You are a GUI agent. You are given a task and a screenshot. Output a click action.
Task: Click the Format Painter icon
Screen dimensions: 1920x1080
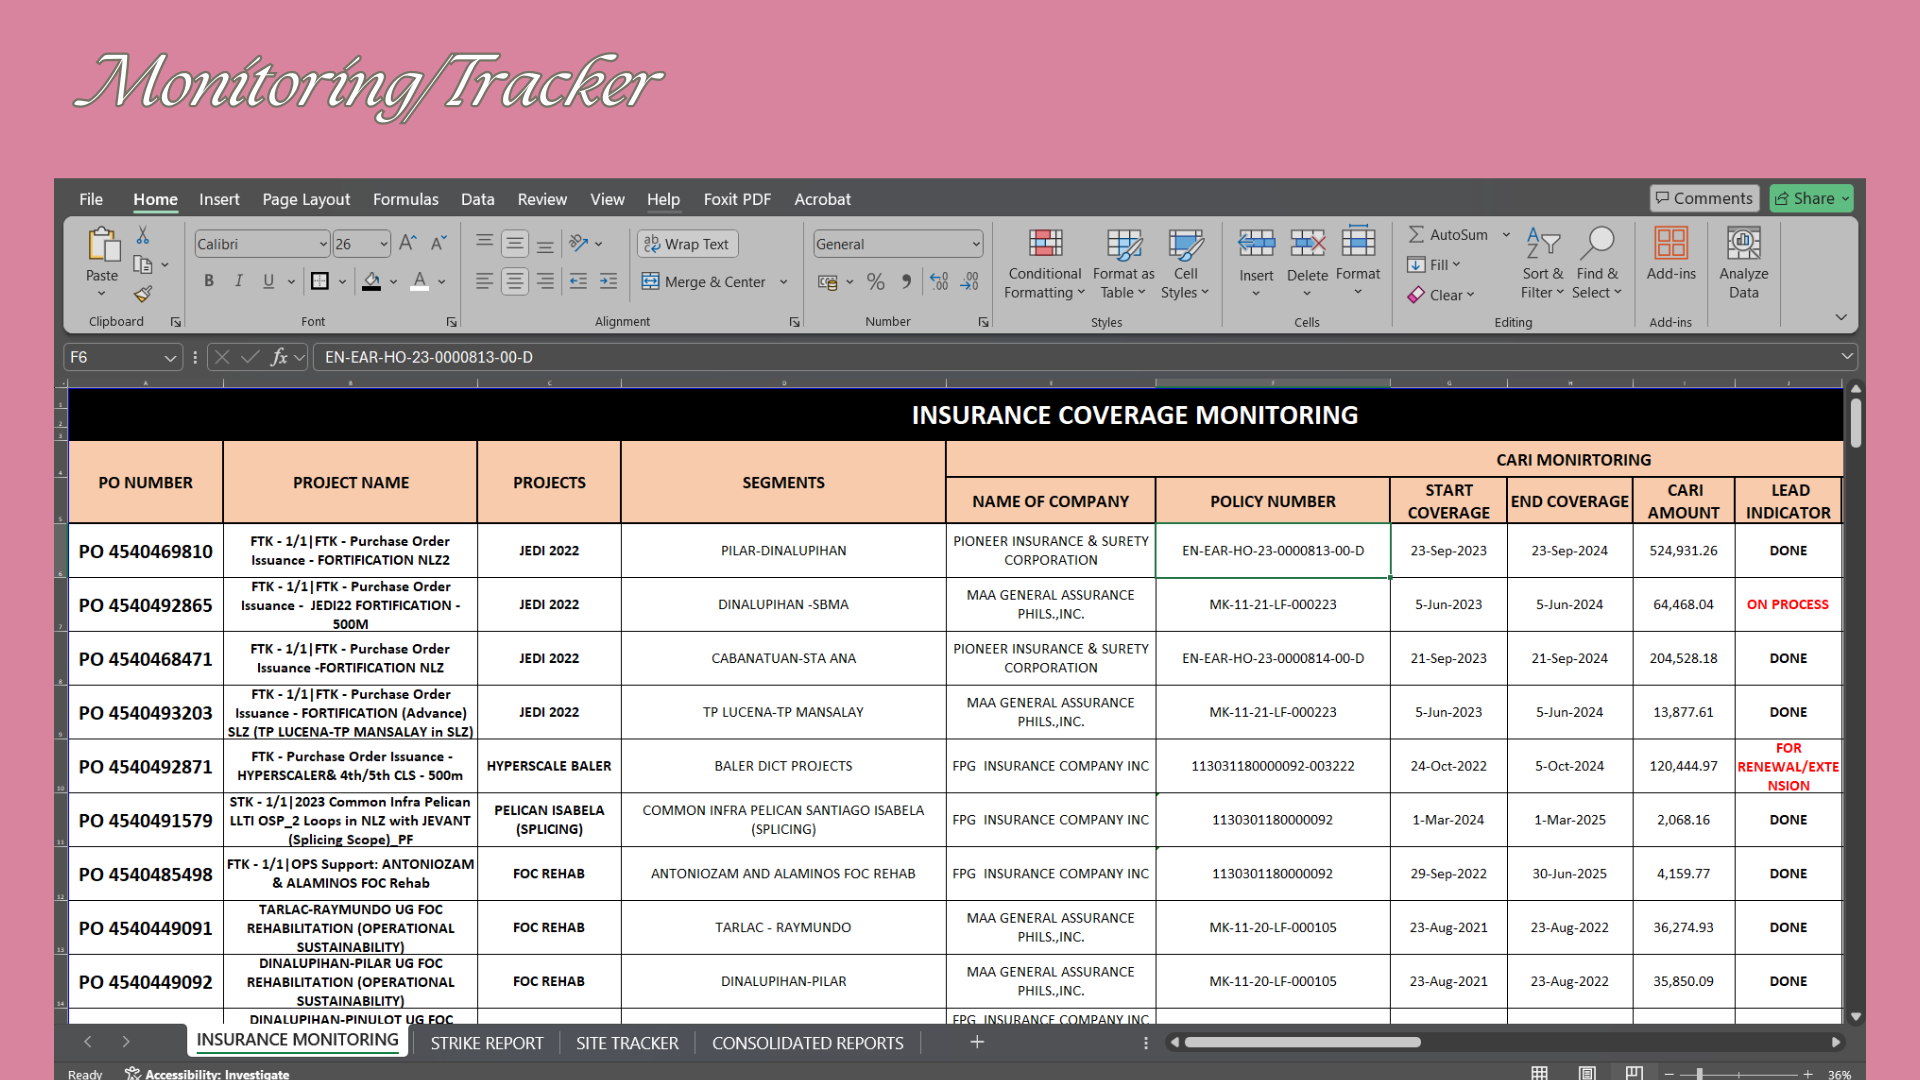pos(143,294)
